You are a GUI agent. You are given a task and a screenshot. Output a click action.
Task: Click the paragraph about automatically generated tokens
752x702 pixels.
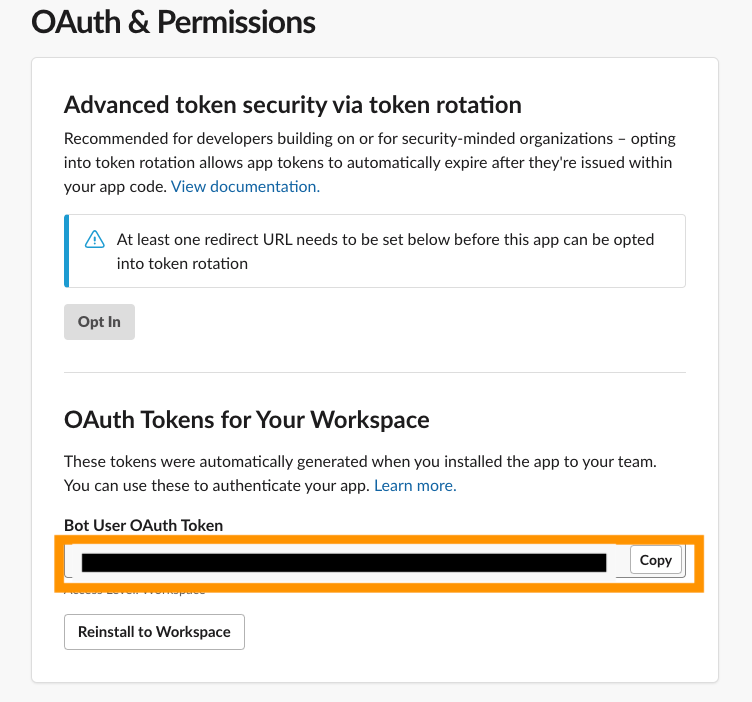click(x=360, y=474)
